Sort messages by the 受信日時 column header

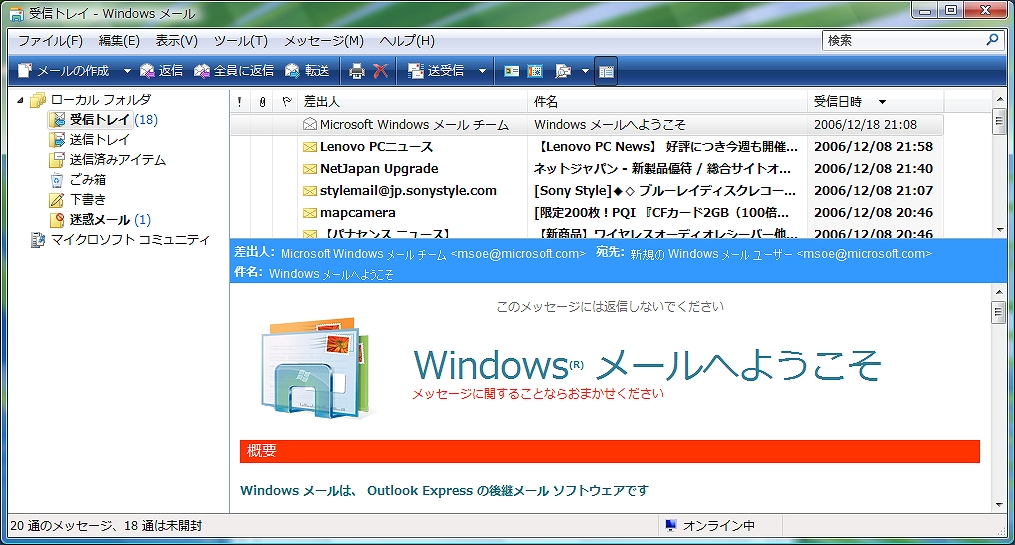point(838,102)
